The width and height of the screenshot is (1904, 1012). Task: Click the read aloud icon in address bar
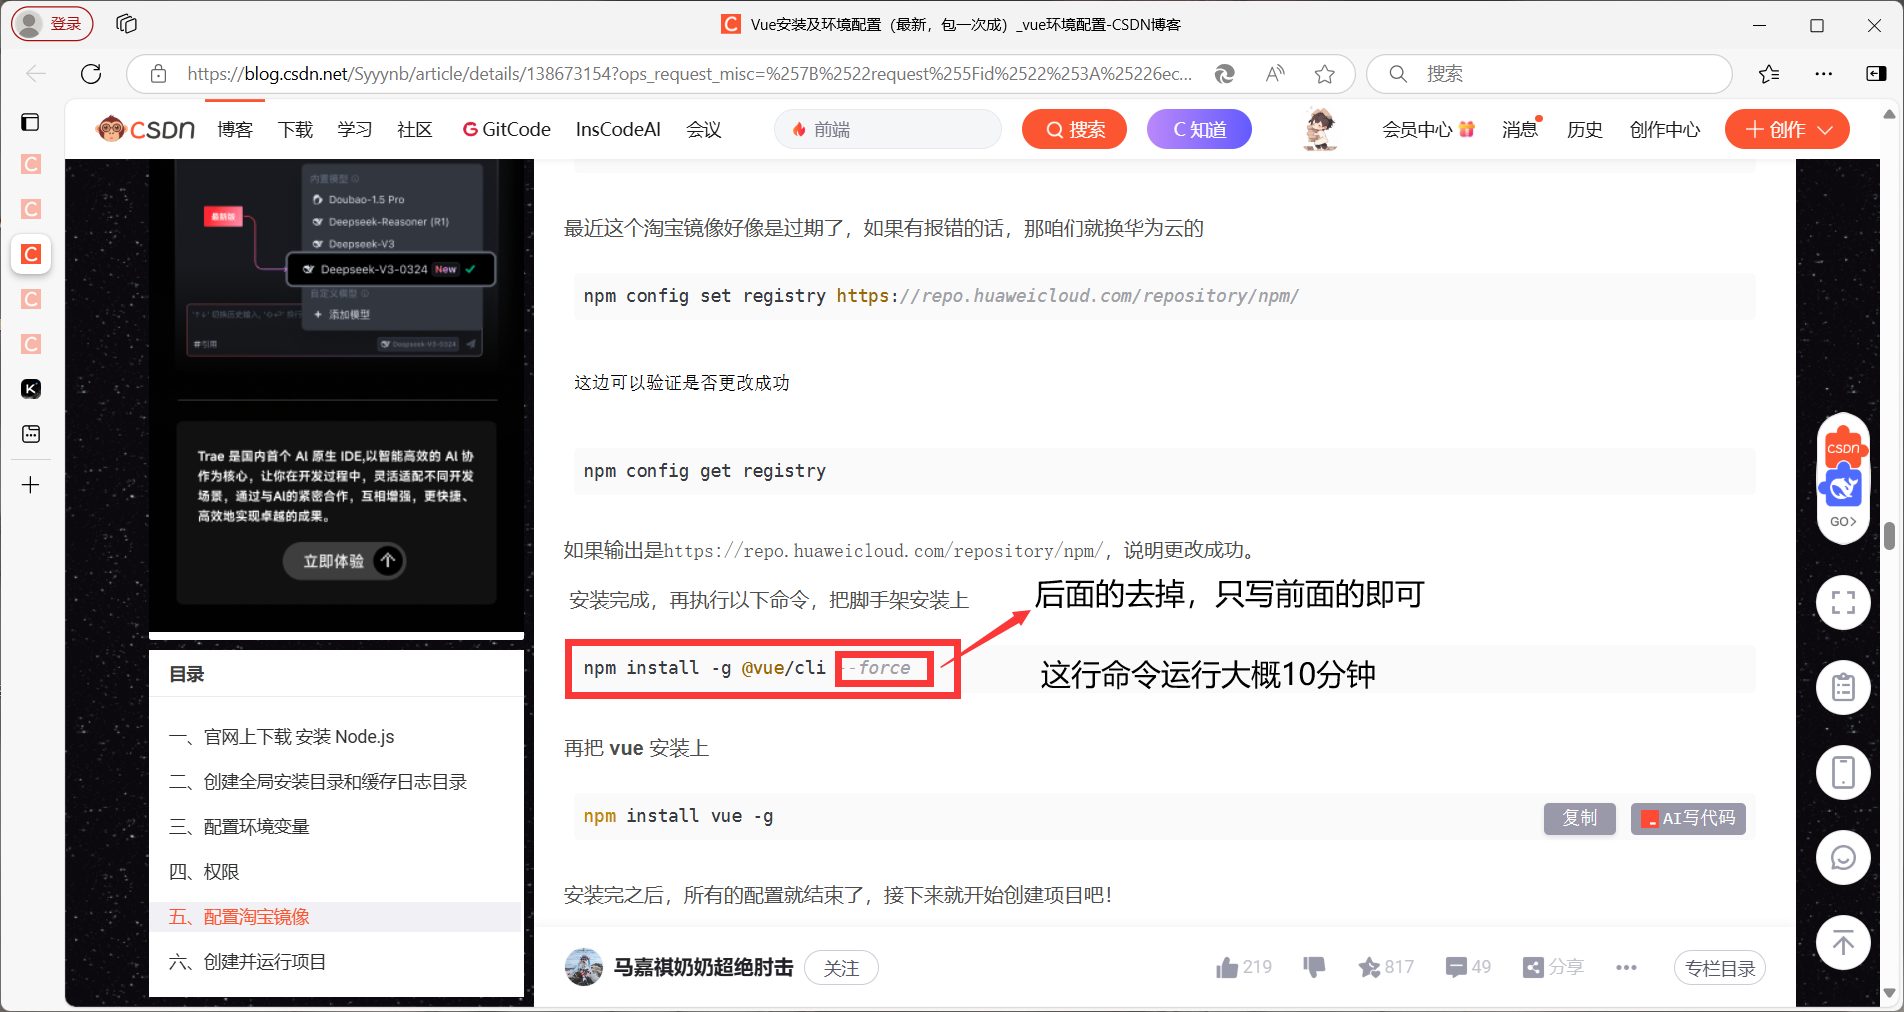pos(1275,74)
